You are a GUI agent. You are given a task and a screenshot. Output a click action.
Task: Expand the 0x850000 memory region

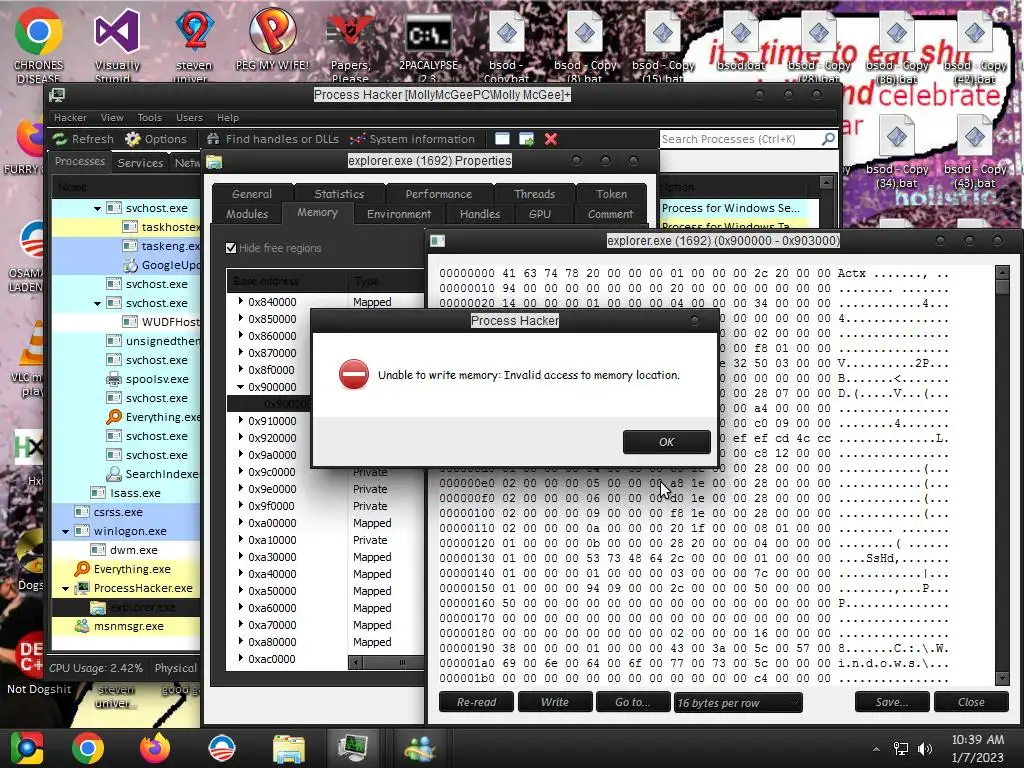(240, 318)
